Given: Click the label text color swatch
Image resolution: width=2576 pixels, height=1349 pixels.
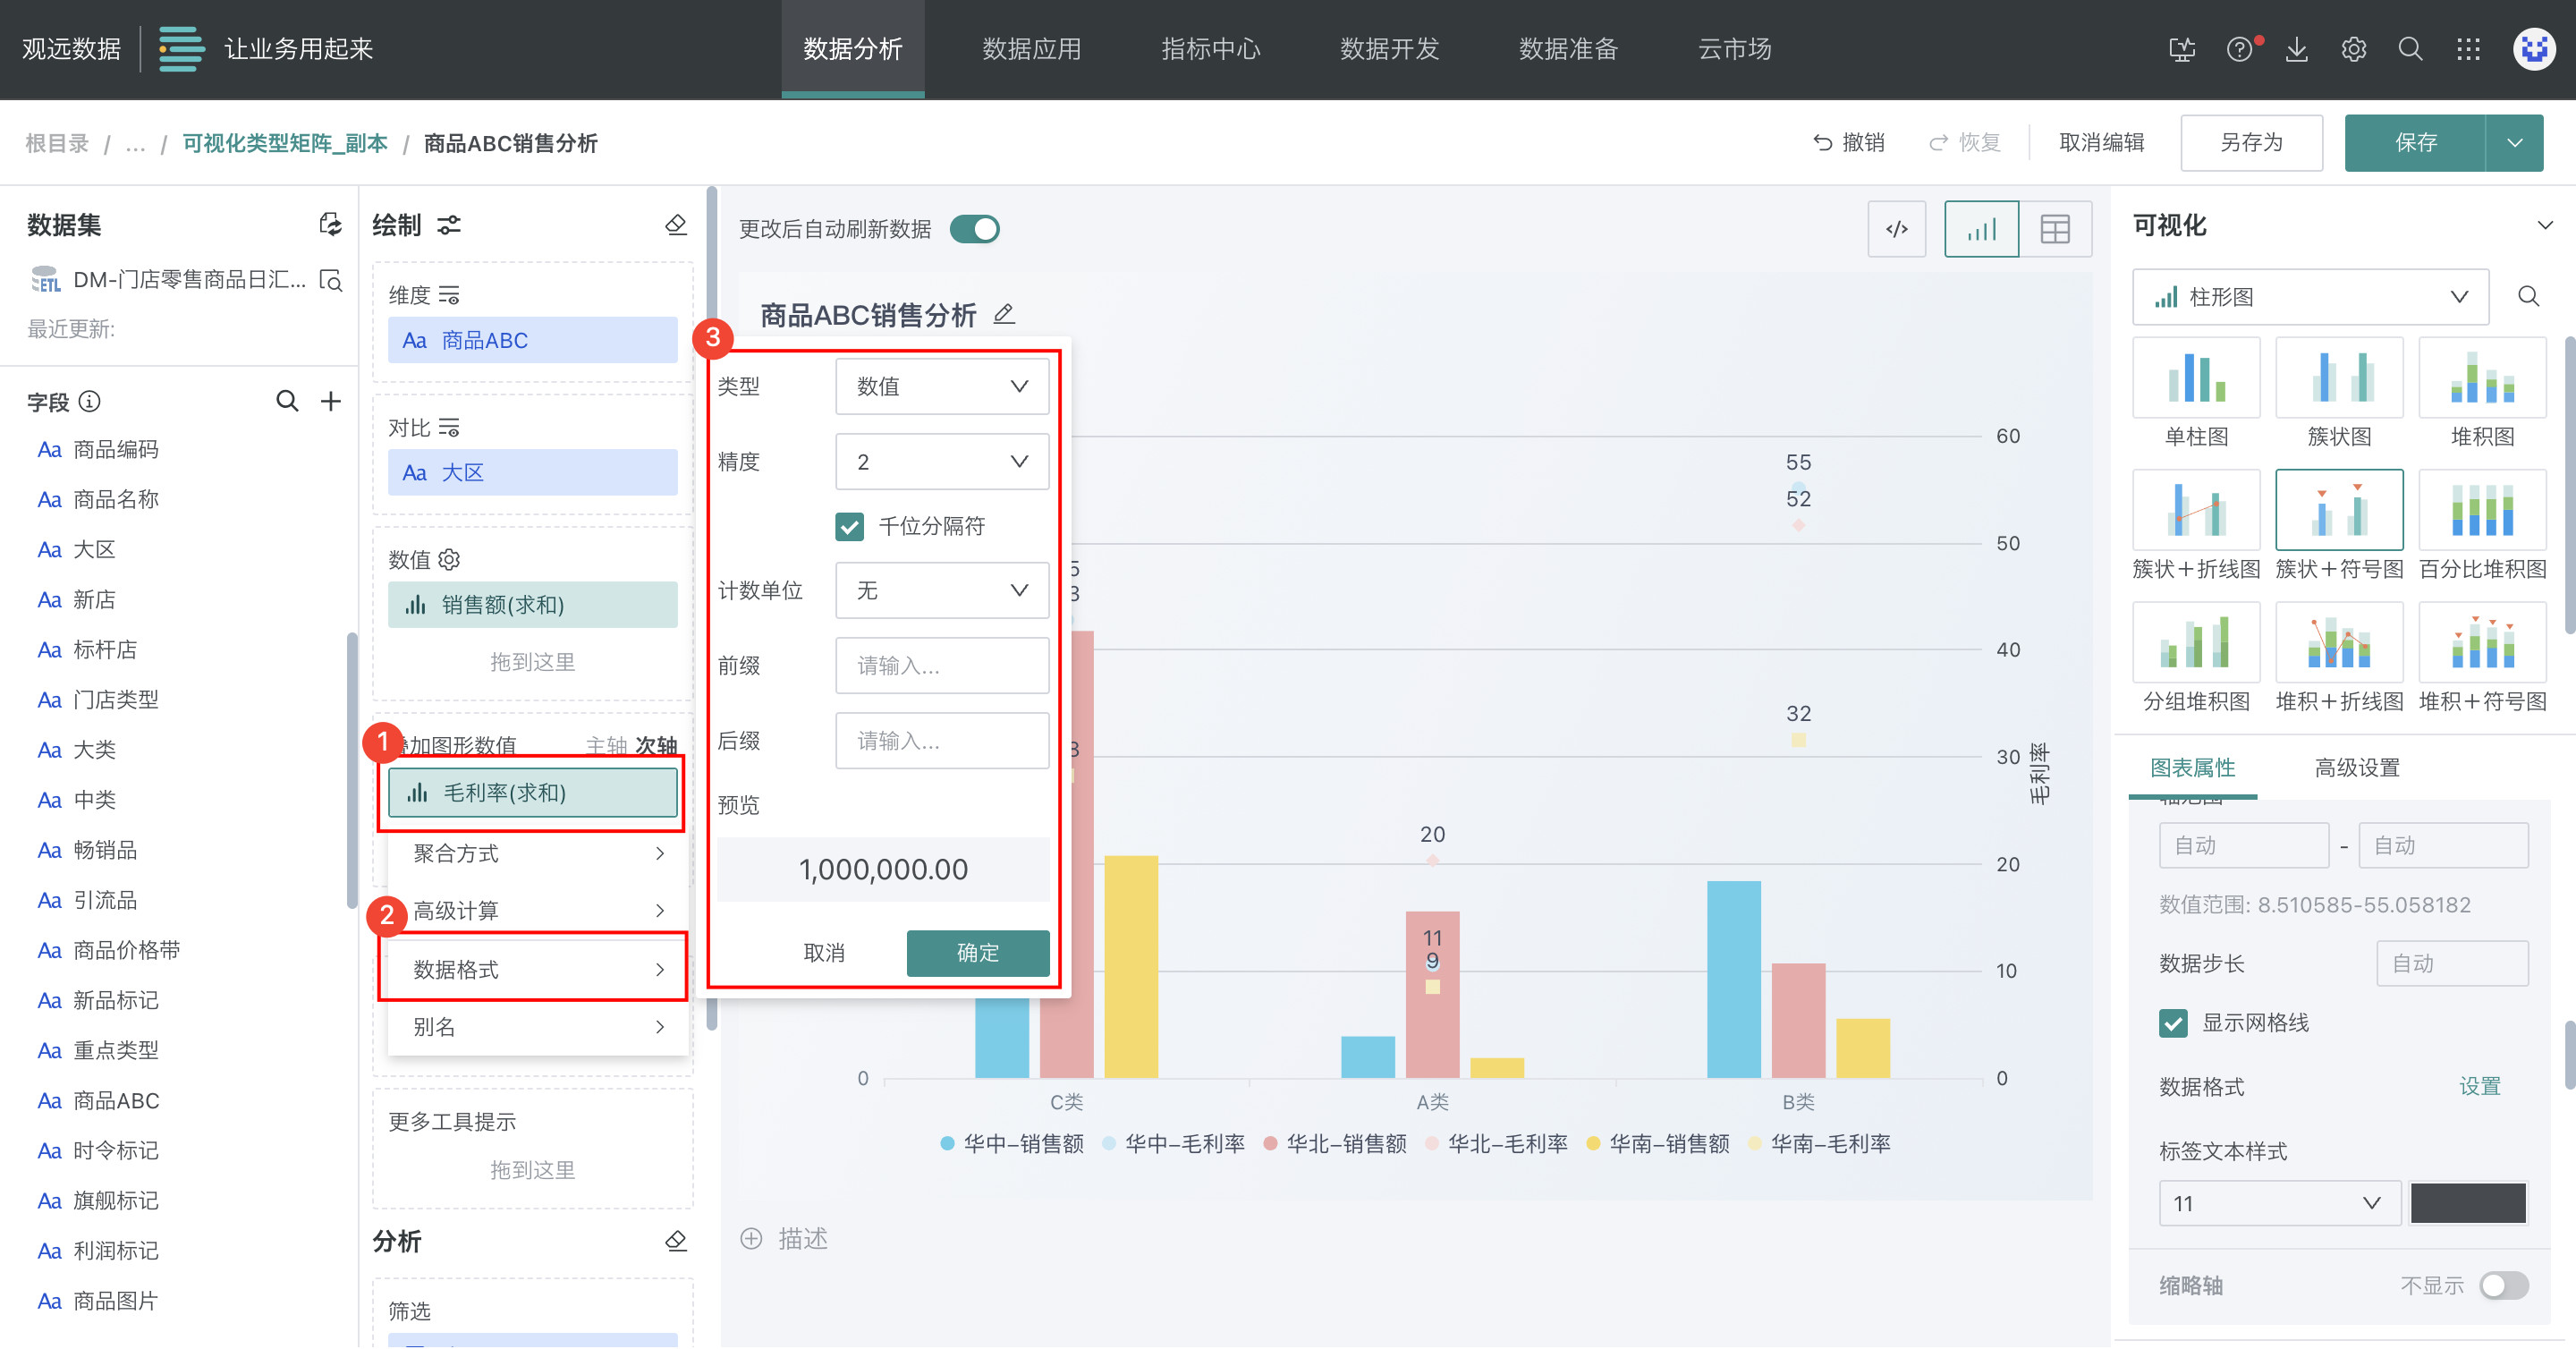Looking at the screenshot, I should tap(2467, 1203).
